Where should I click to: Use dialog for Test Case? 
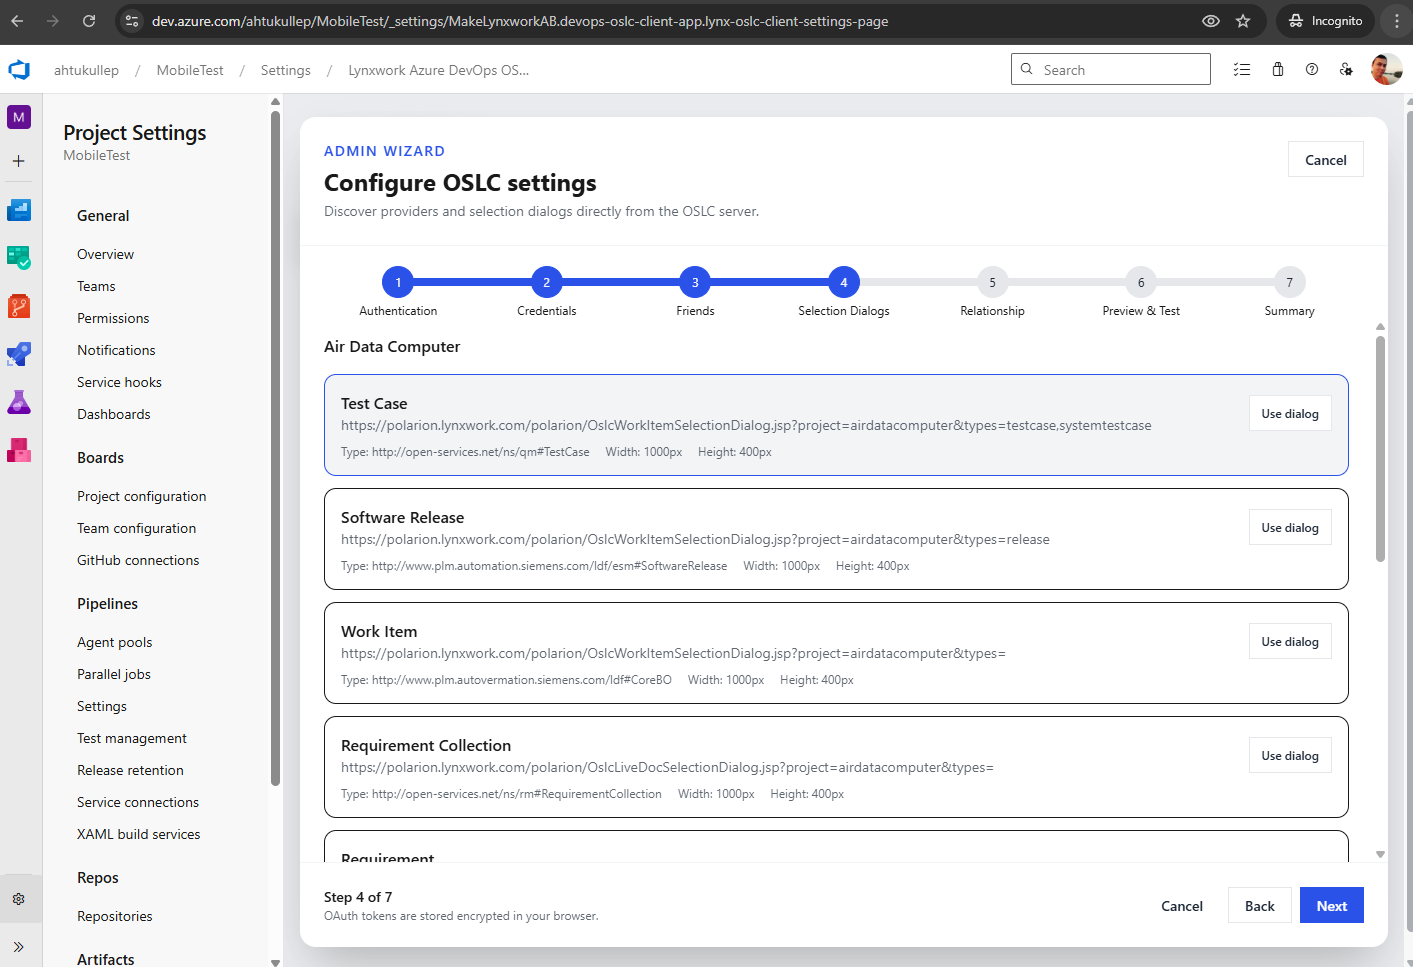1290,414
